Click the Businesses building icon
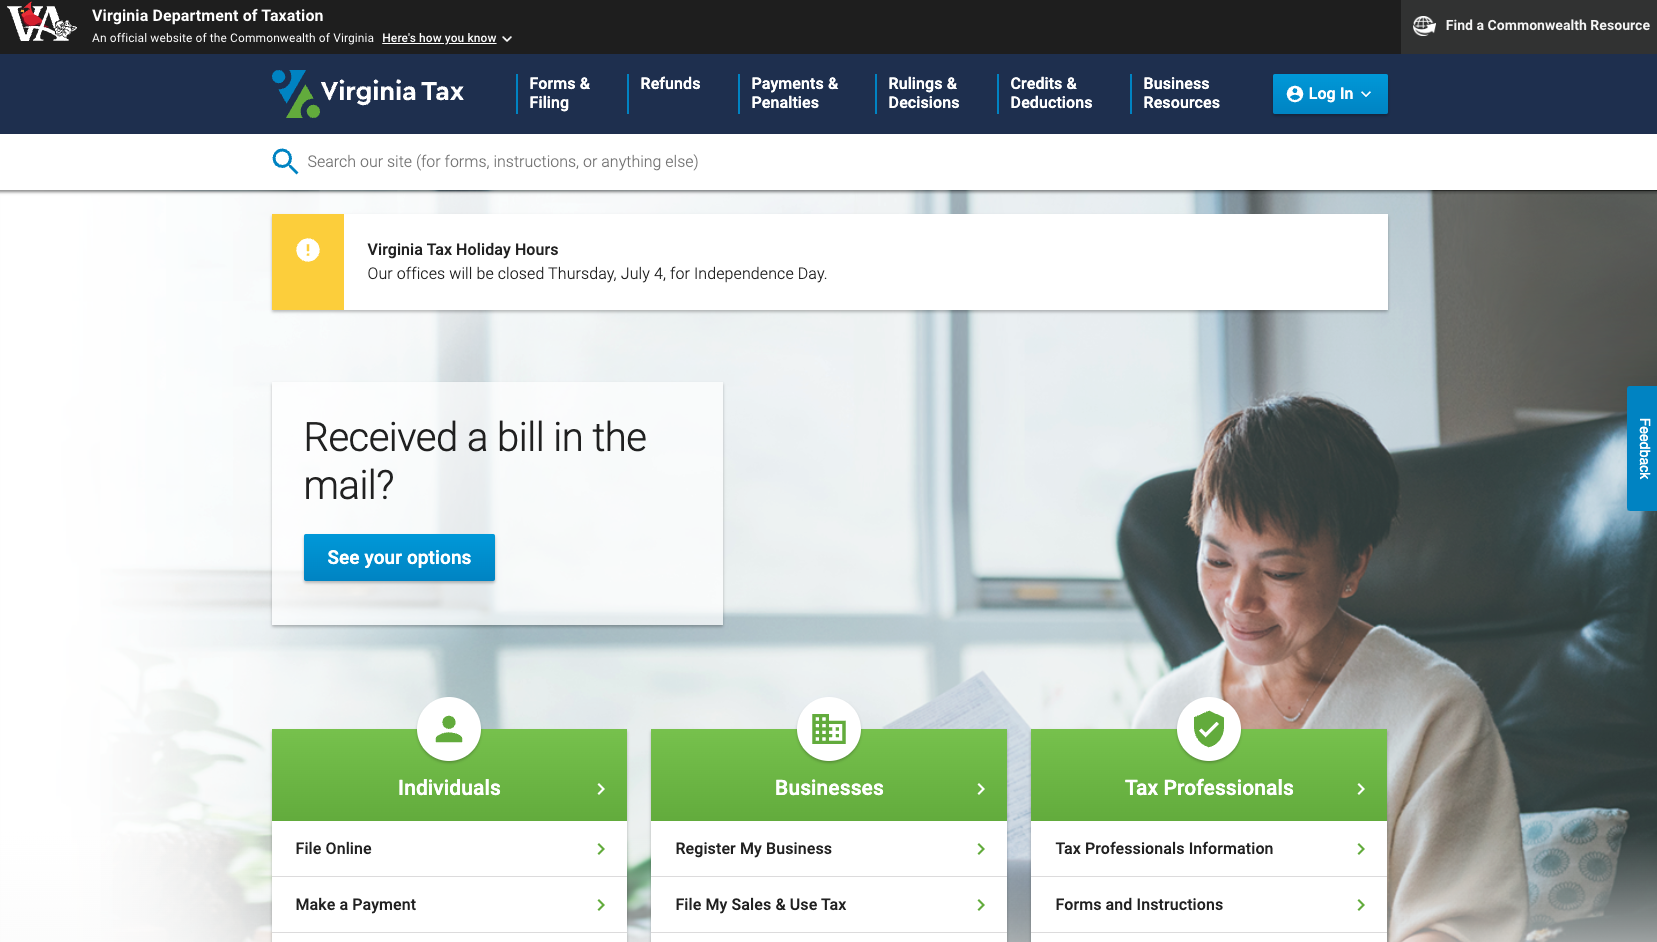The height and width of the screenshot is (942, 1657). pos(829,729)
